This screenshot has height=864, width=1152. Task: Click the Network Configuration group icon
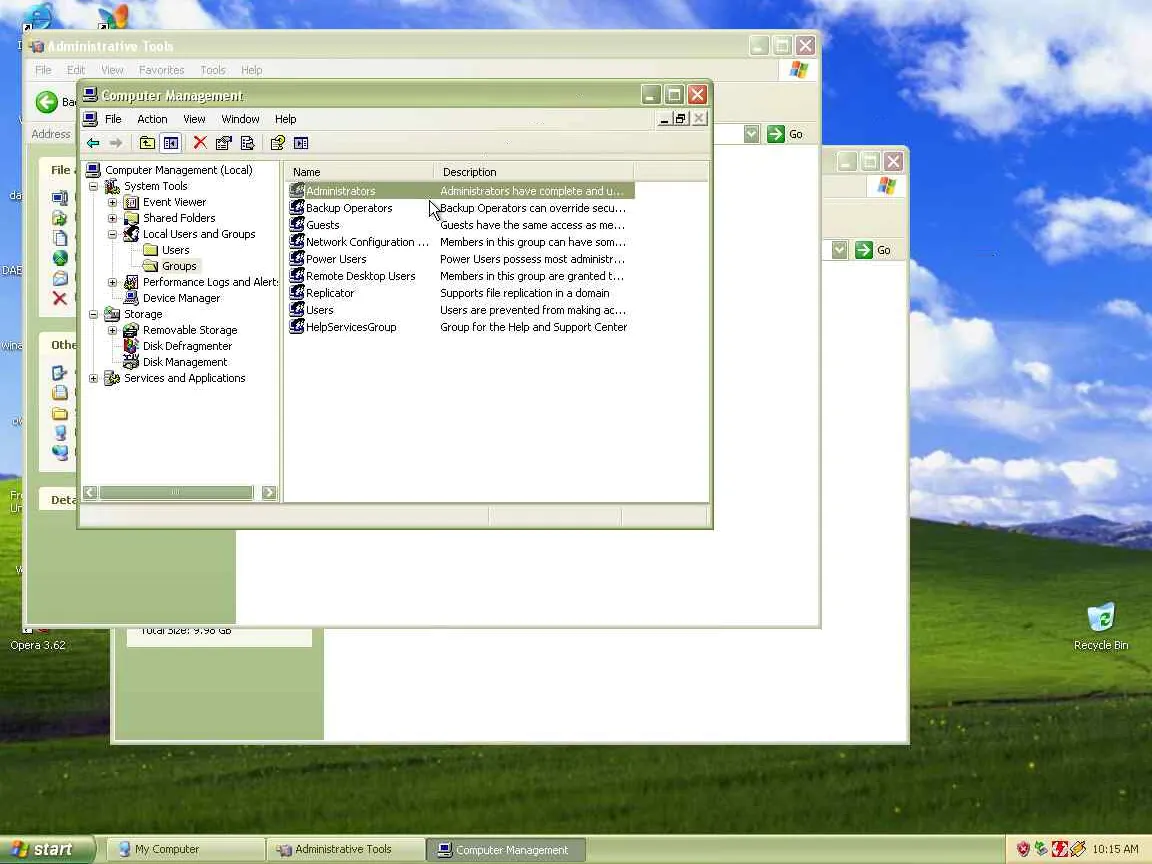[297, 241]
